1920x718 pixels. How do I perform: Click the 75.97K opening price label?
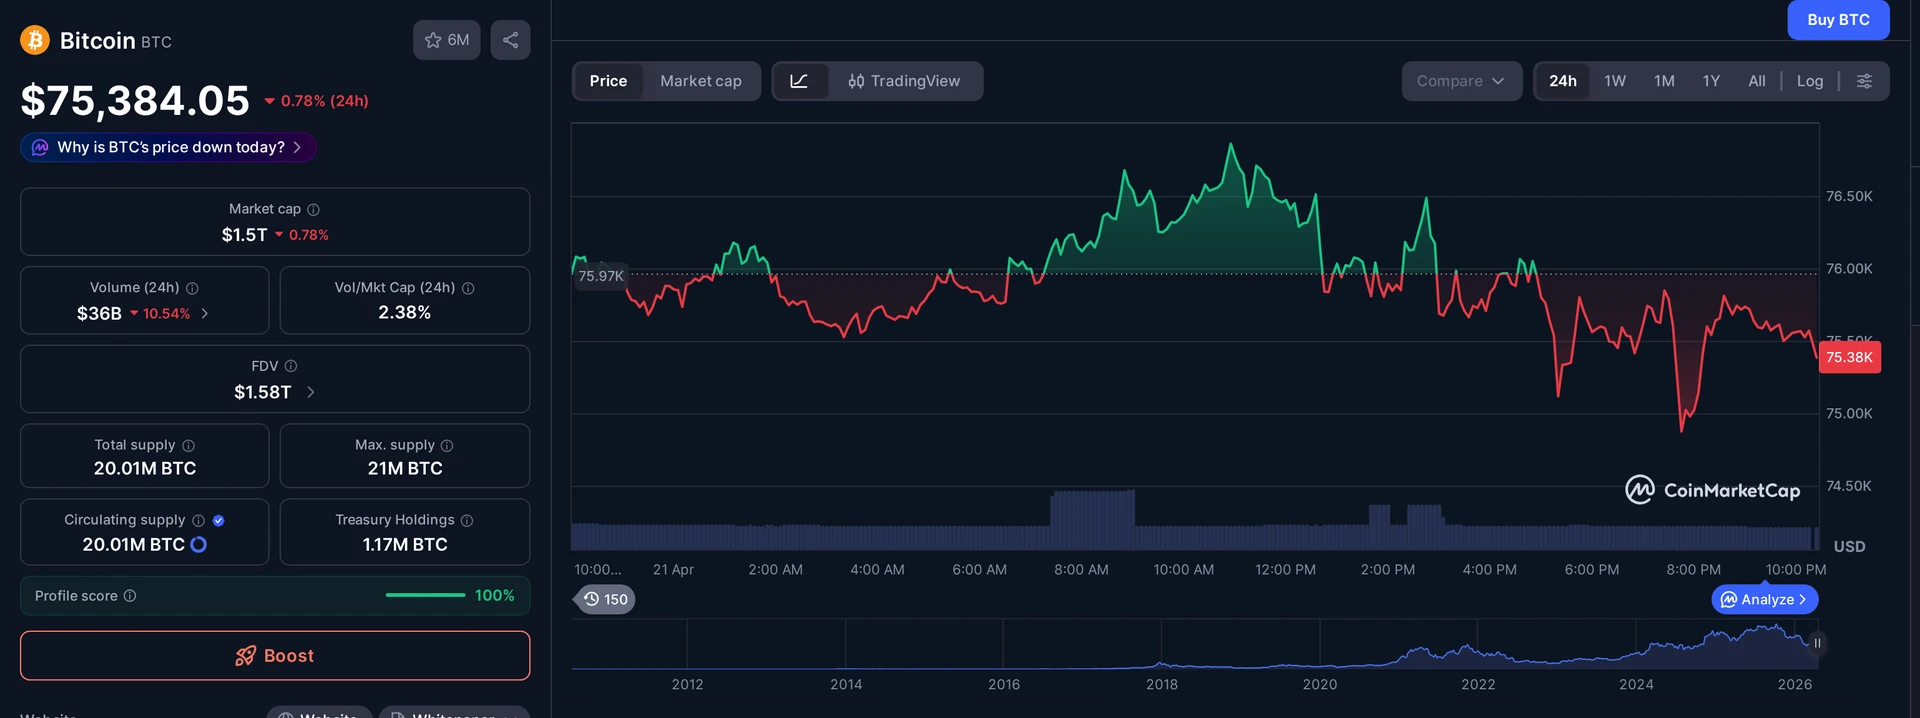point(601,276)
